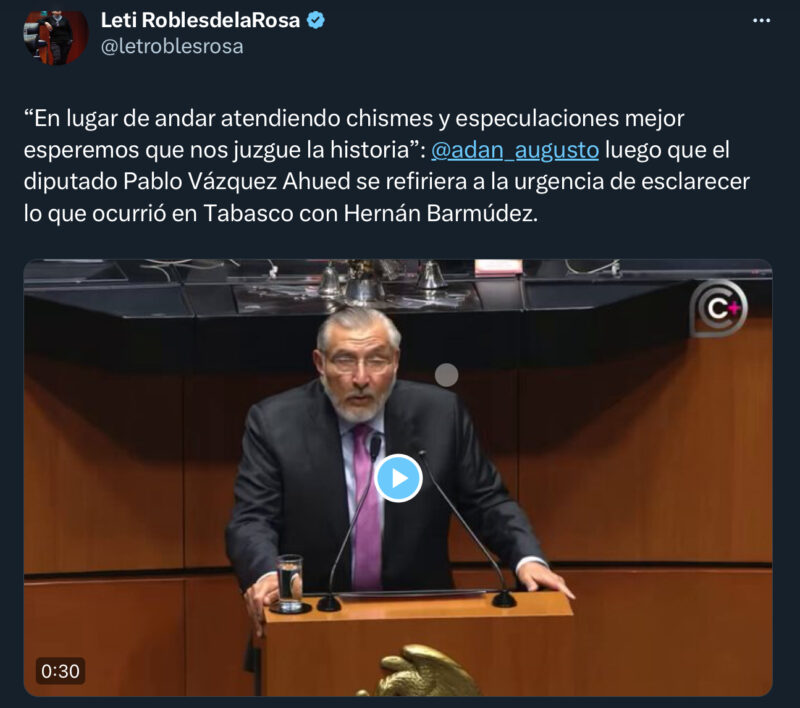Click the quoted phrase about chismes
This screenshot has height=708, width=800.
(354, 134)
